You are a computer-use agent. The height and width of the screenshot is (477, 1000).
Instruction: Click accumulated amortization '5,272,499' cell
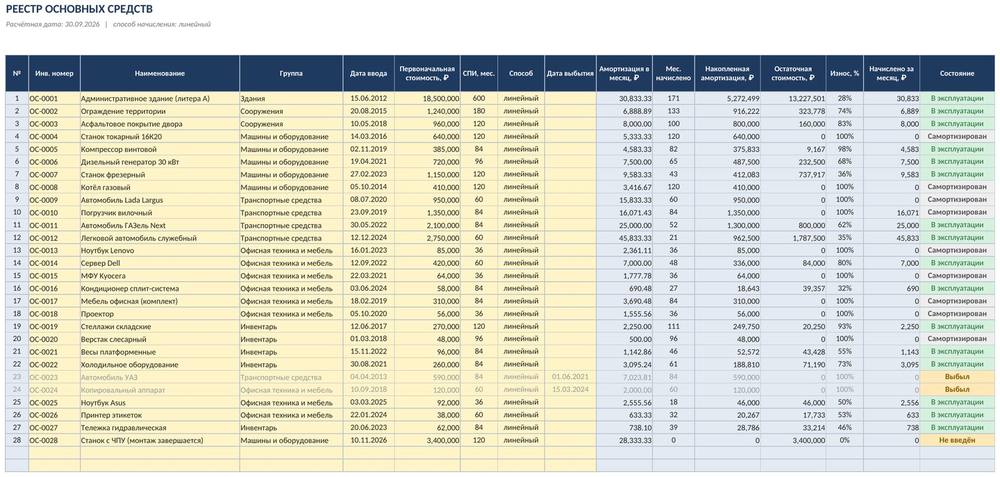(727, 99)
